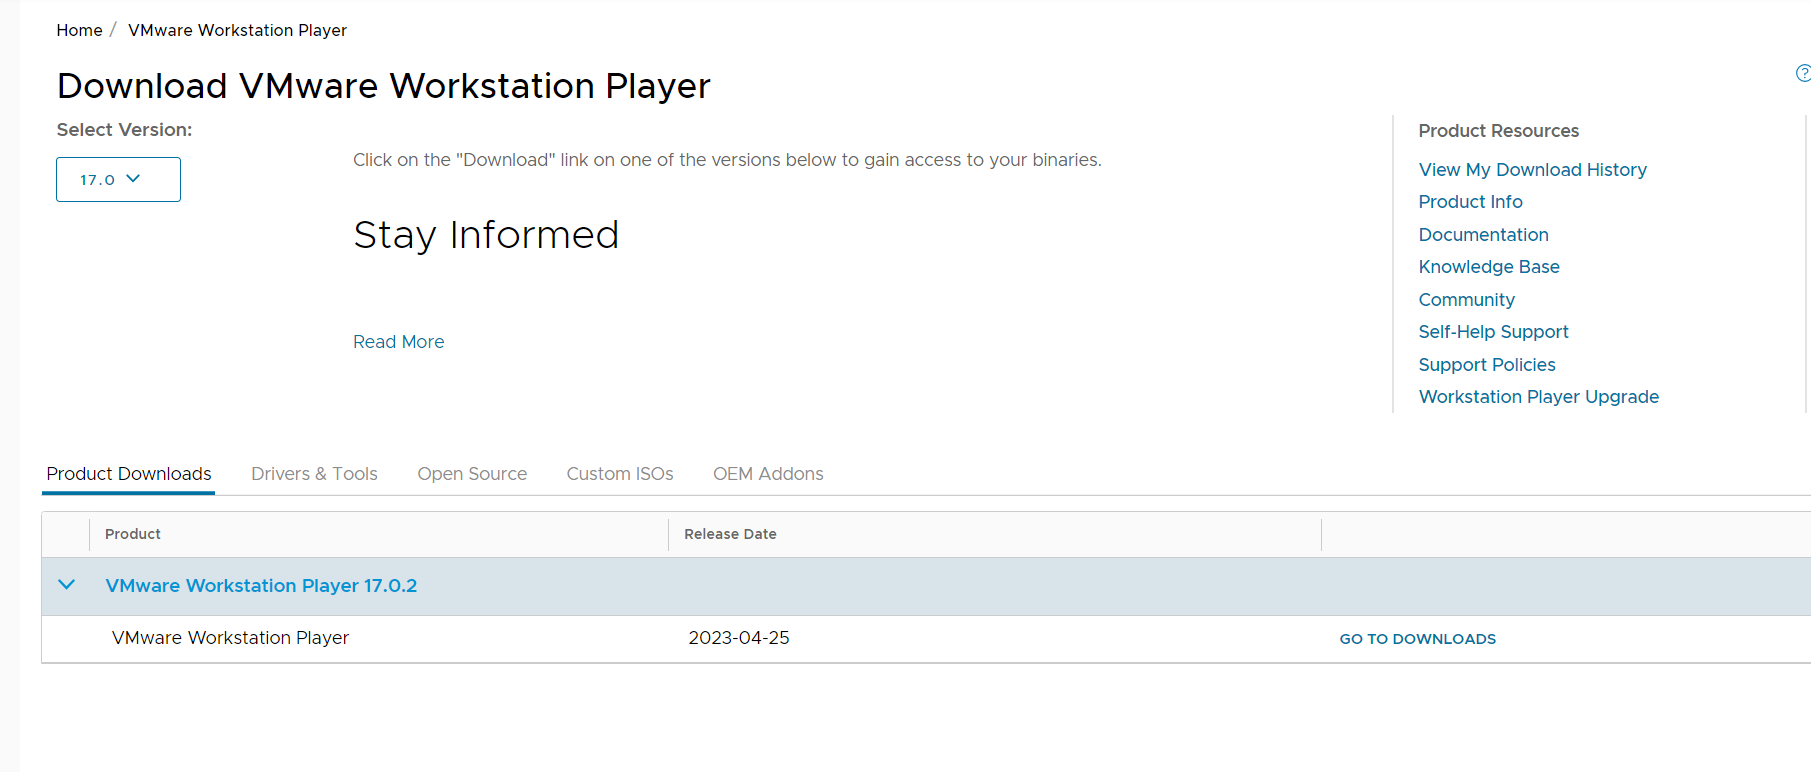Open VMware Workstation Player breadcrumb link
Image resolution: width=1811 pixels, height=772 pixels.
pos(237,30)
